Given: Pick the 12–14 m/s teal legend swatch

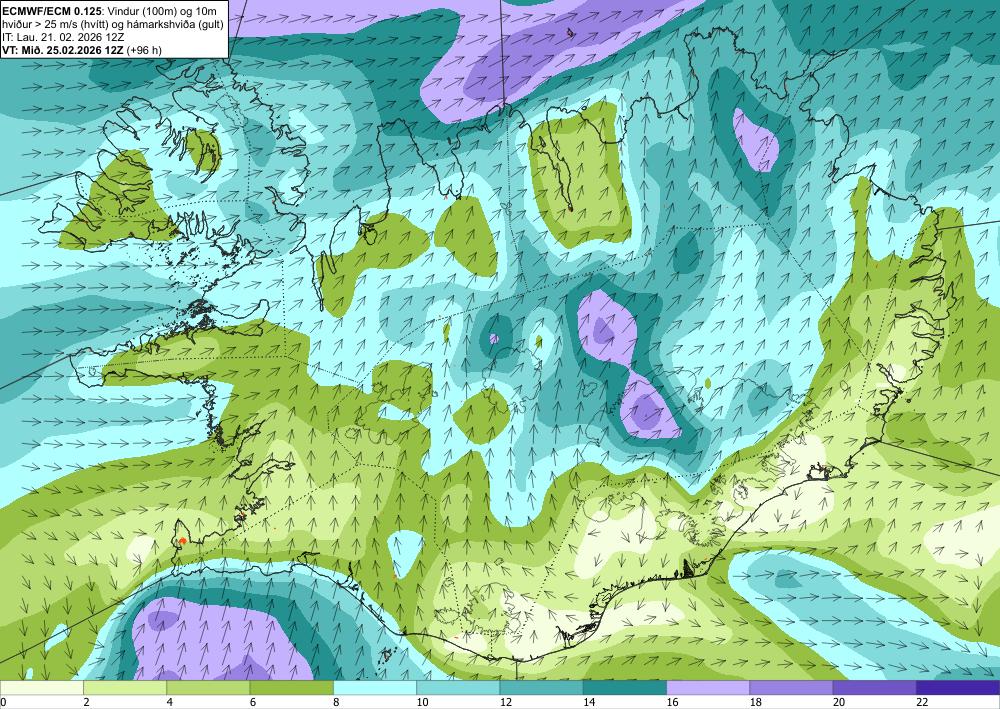Looking at the screenshot, I should [x=541, y=687].
